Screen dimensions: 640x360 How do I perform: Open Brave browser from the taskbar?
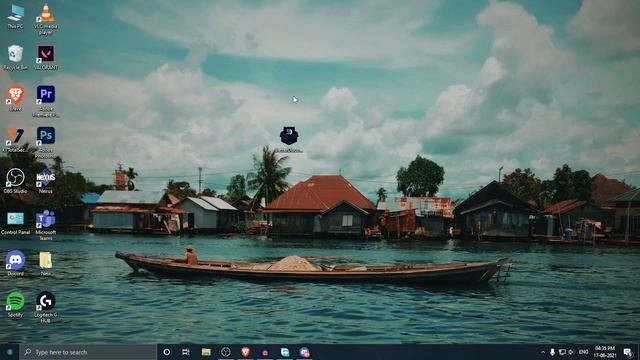click(245, 352)
